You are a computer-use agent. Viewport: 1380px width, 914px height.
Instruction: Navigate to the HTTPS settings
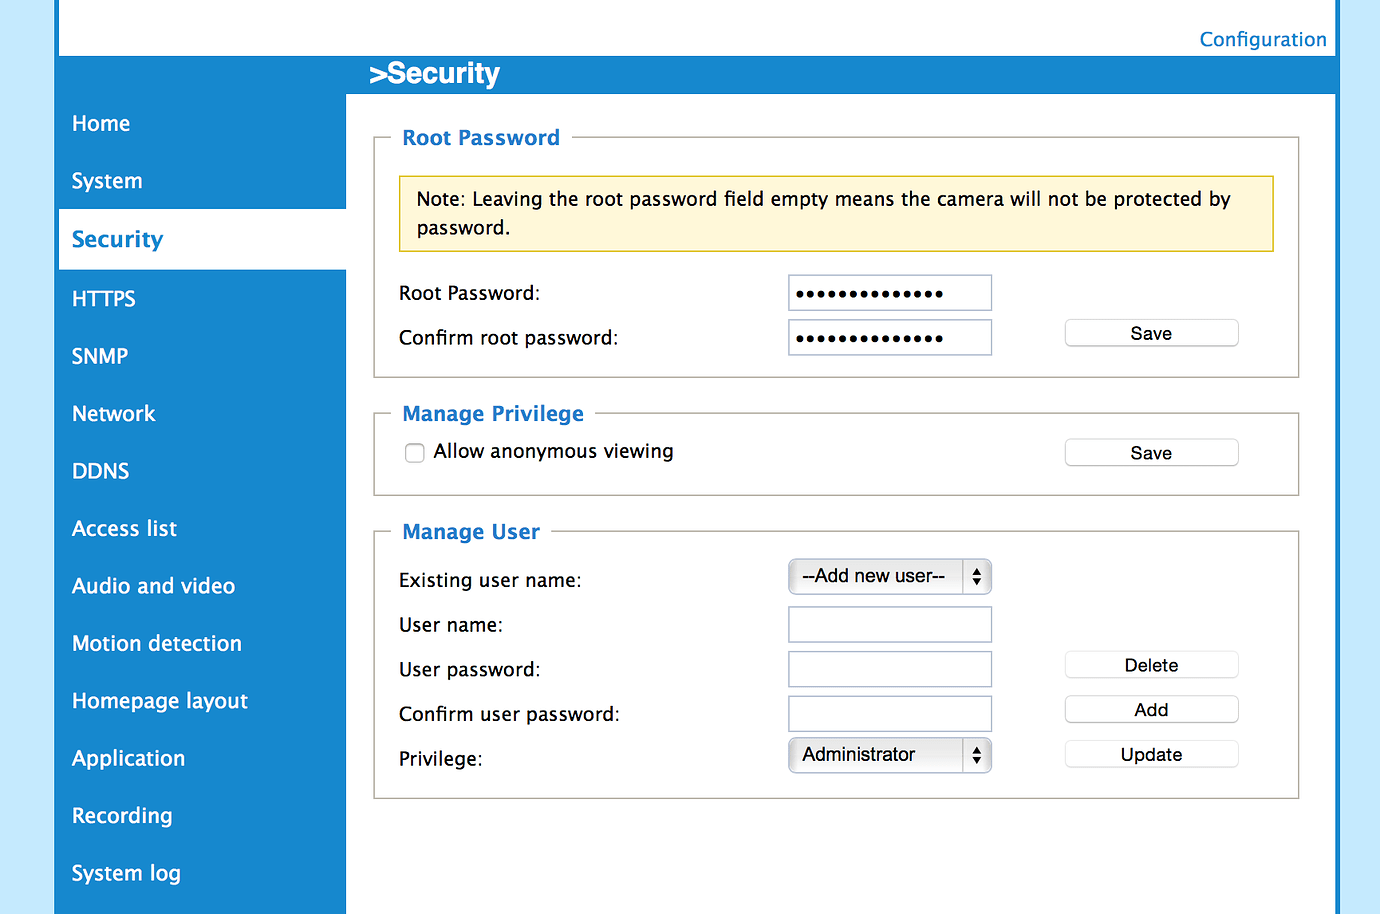pyautogui.click(x=103, y=298)
